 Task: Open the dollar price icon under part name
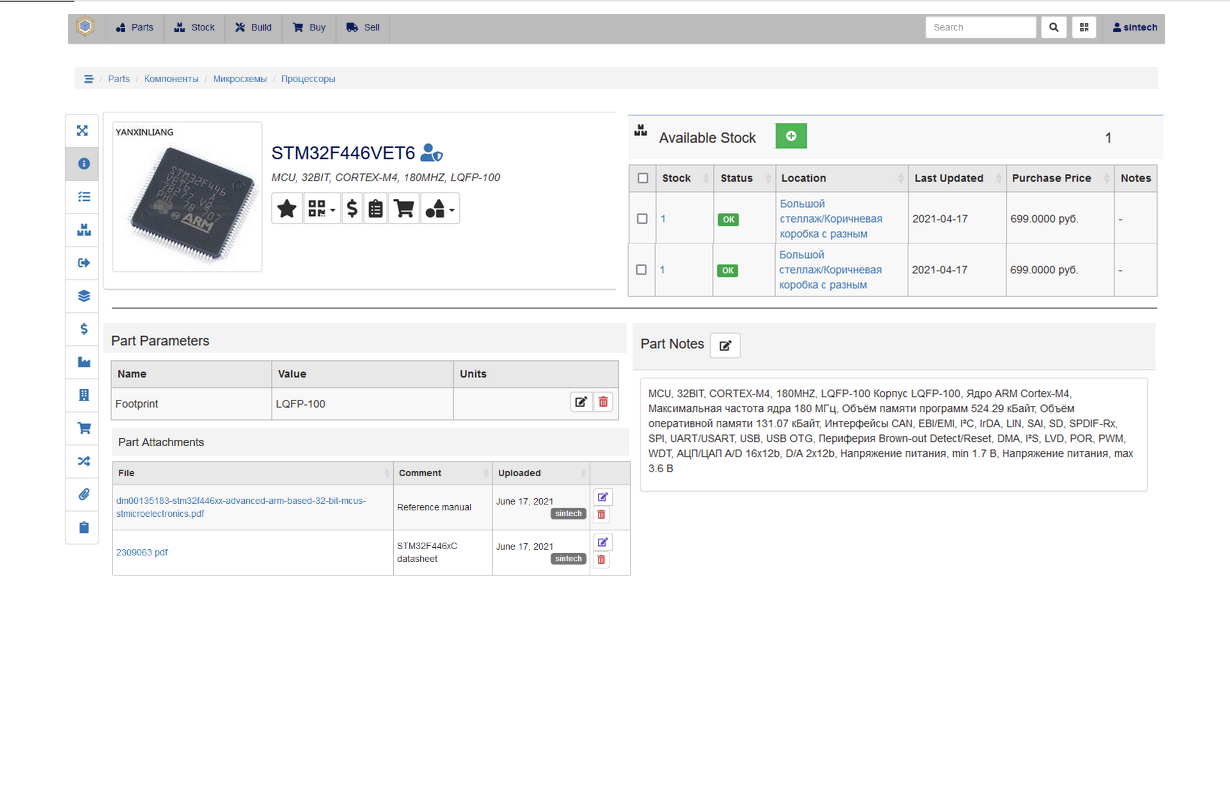(x=352, y=209)
